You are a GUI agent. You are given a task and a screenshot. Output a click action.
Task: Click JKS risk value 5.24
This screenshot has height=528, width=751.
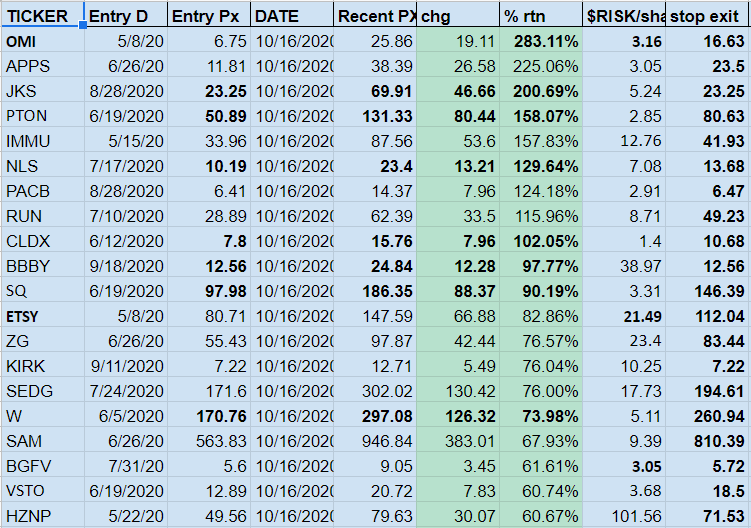[624, 91]
